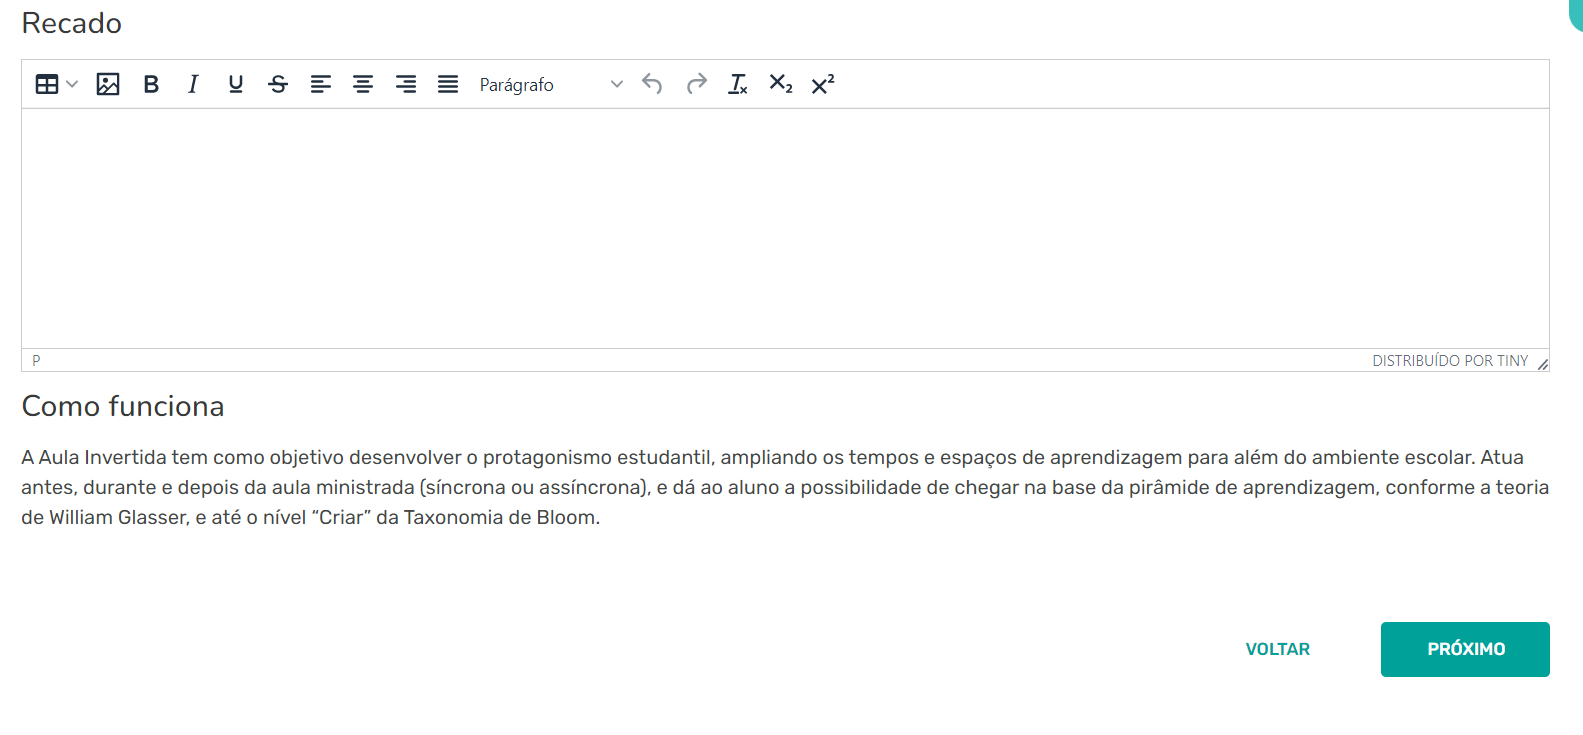The height and width of the screenshot is (735, 1583).
Task: Undo the last edit
Action: pos(652,84)
